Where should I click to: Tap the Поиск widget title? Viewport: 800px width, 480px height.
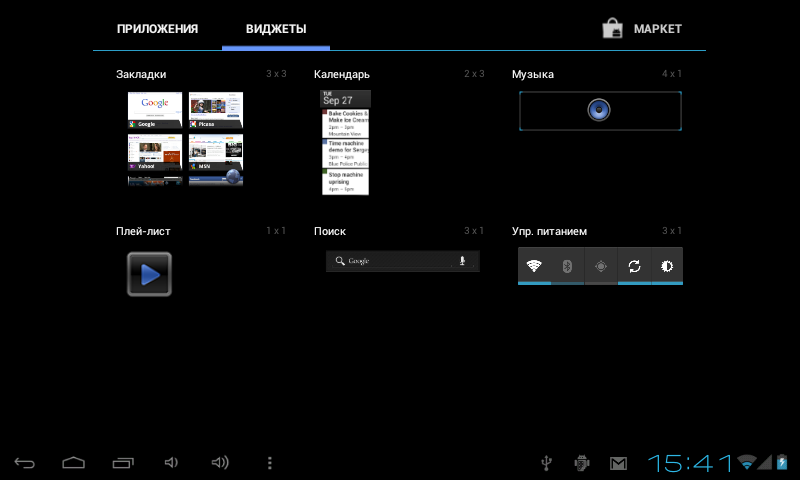click(330, 231)
